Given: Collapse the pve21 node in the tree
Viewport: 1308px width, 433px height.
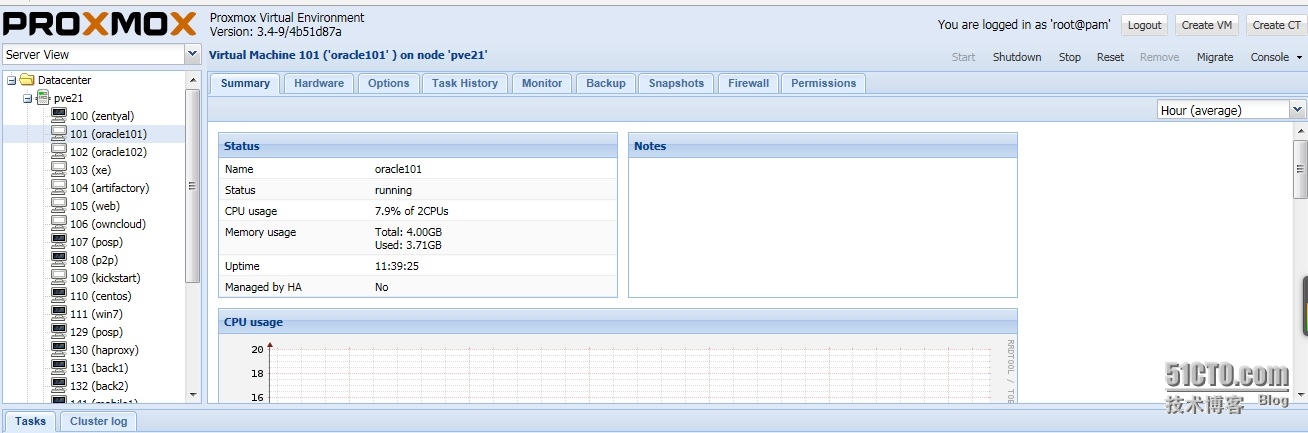Looking at the screenshot, I should (x=28, y=98).
